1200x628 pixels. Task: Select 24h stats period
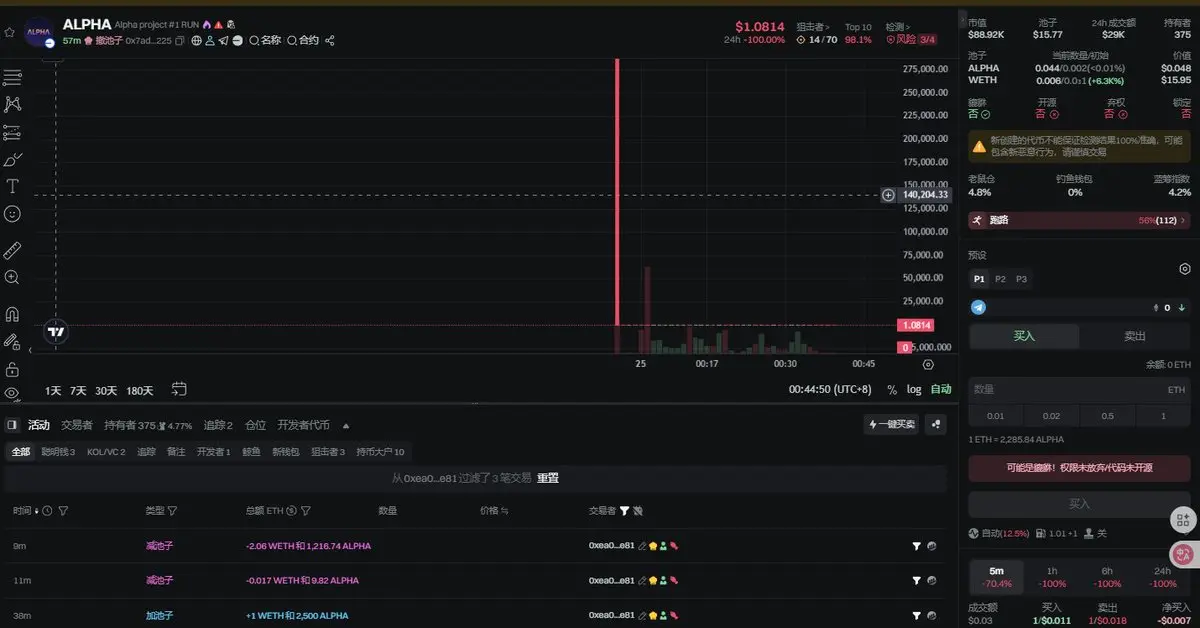point(1162,576)
